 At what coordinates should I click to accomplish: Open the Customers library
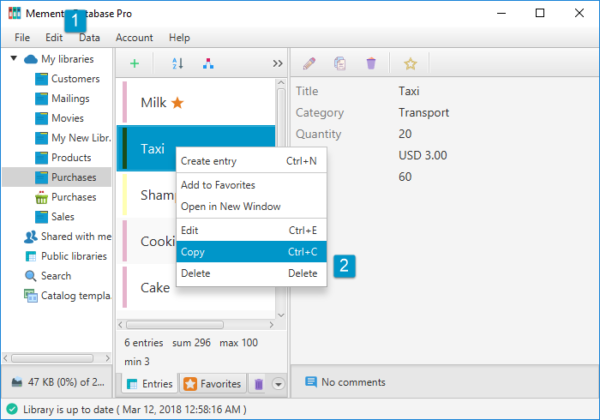(75, 79)
